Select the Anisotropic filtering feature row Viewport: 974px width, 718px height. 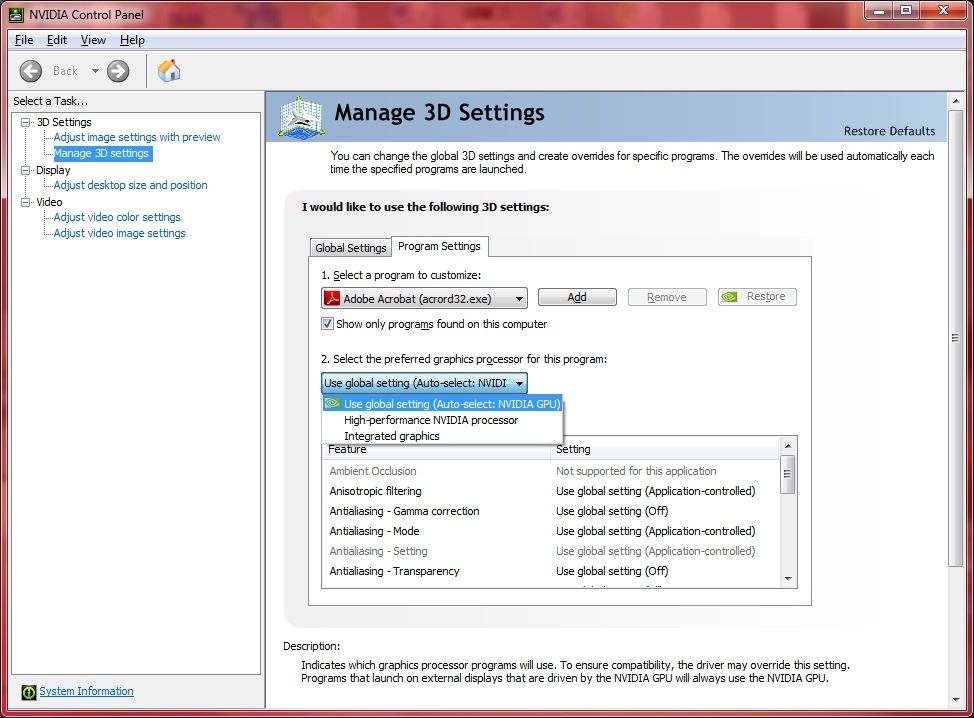[x=551, y=491]
